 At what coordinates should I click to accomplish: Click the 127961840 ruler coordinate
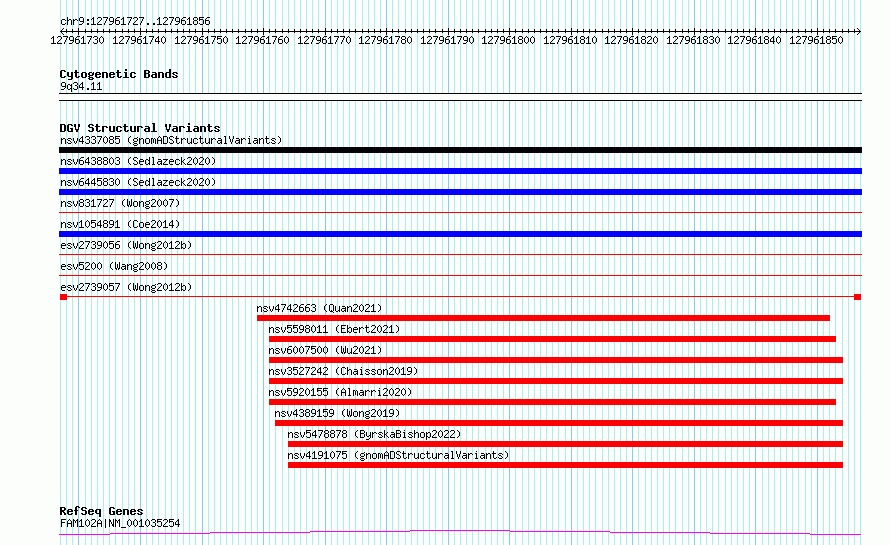pos(754,40)
